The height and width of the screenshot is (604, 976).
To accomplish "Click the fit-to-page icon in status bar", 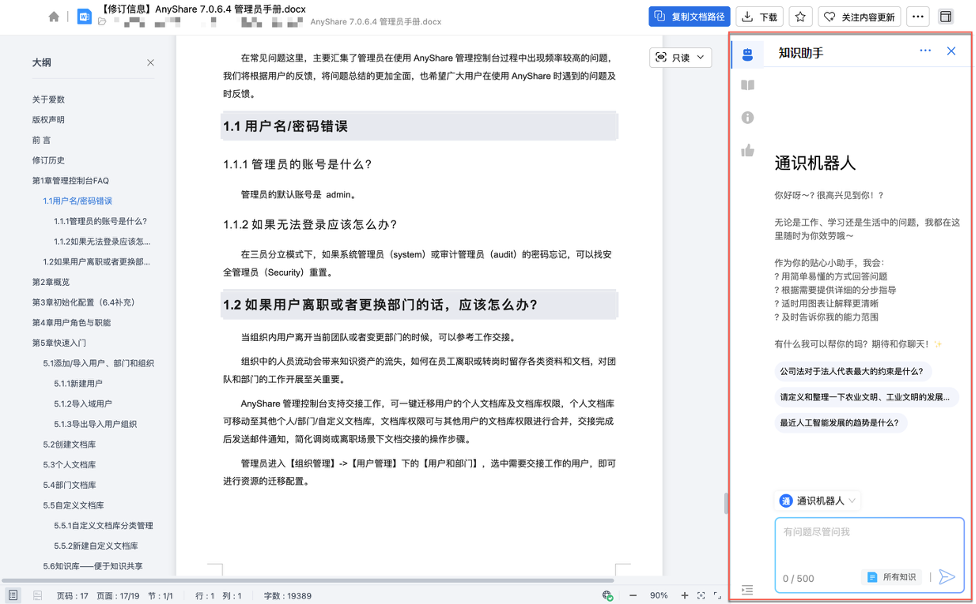I will click(701, 595).
